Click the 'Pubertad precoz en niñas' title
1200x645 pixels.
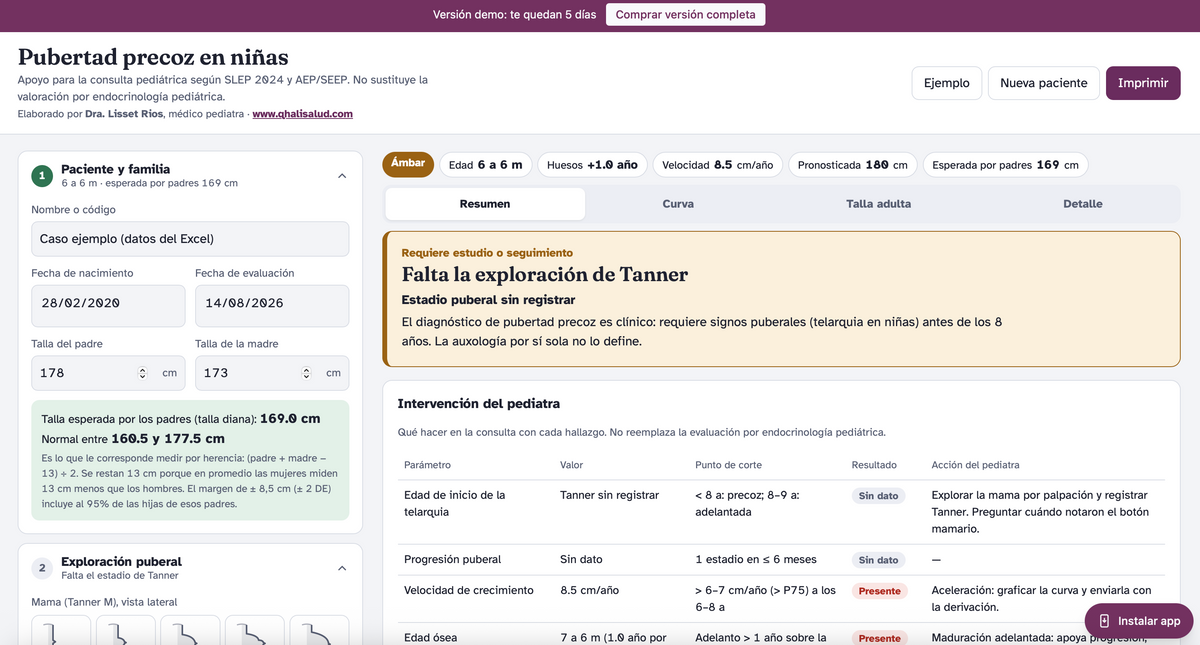153,57
